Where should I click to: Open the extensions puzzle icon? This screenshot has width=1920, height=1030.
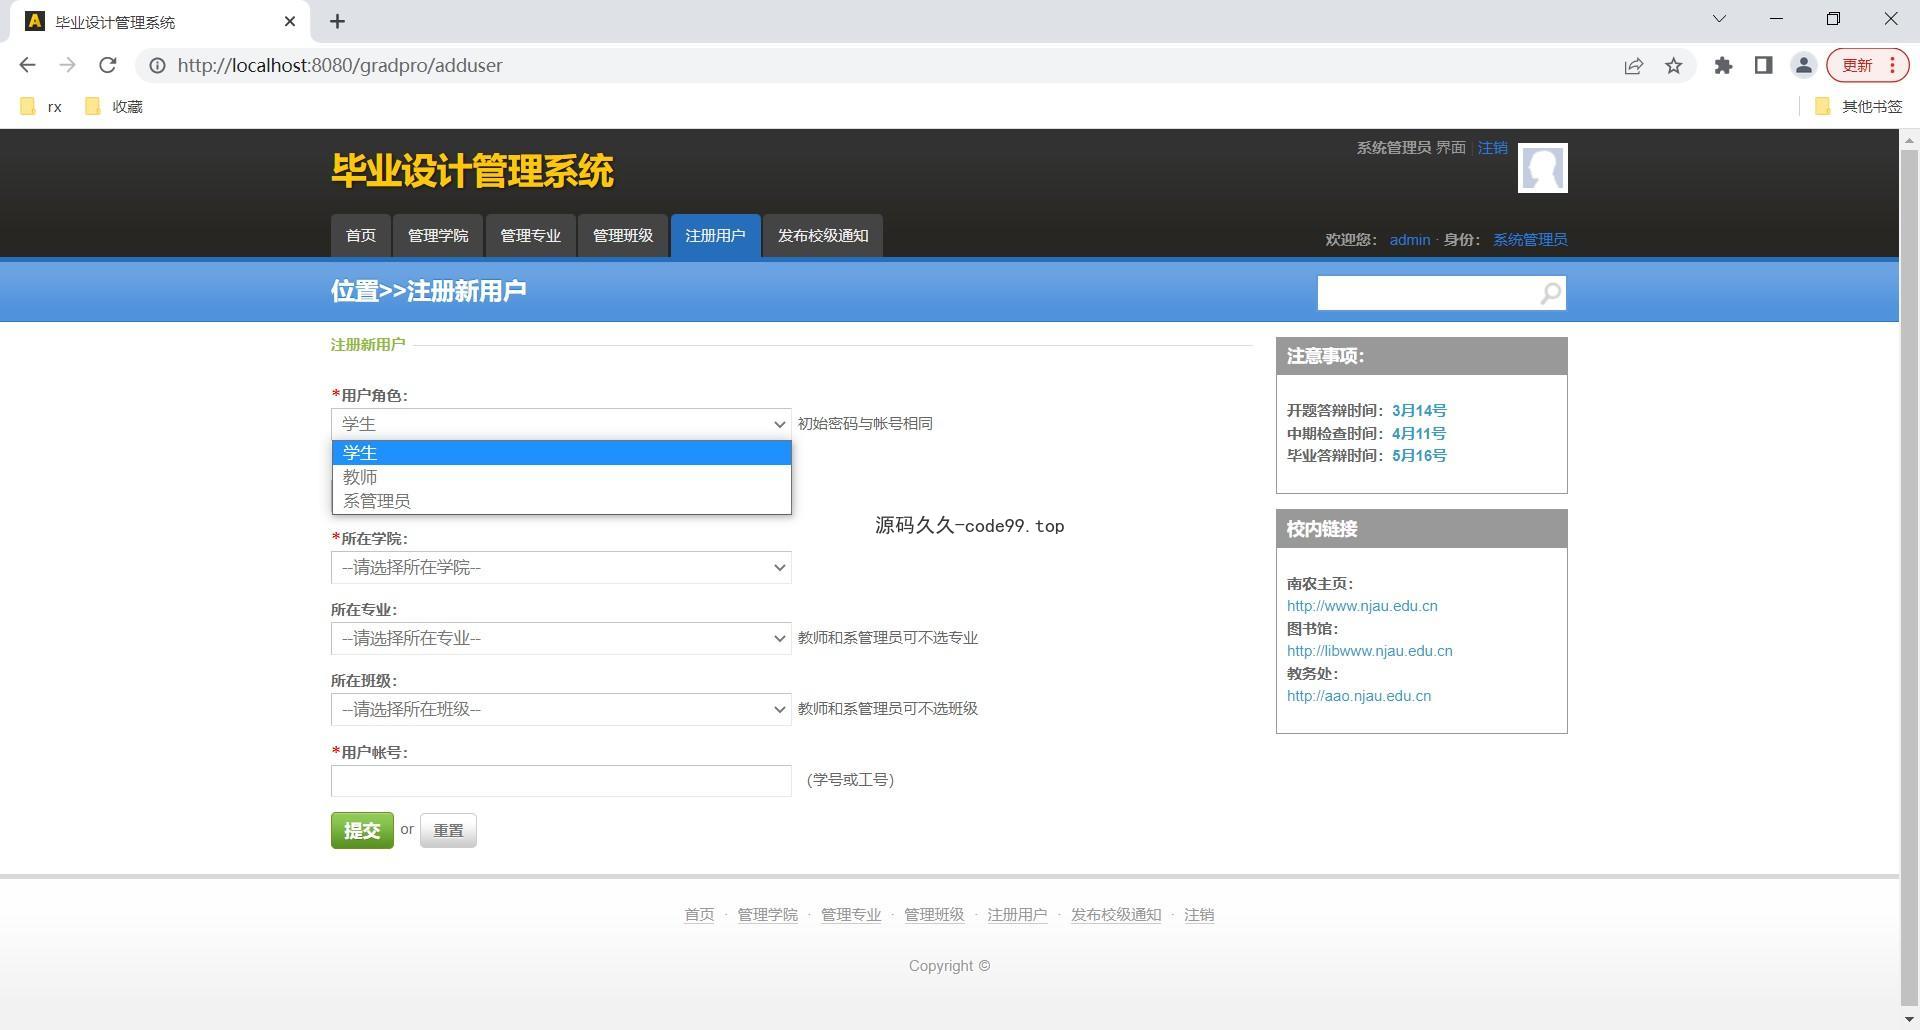click(x=1723, y=65)
